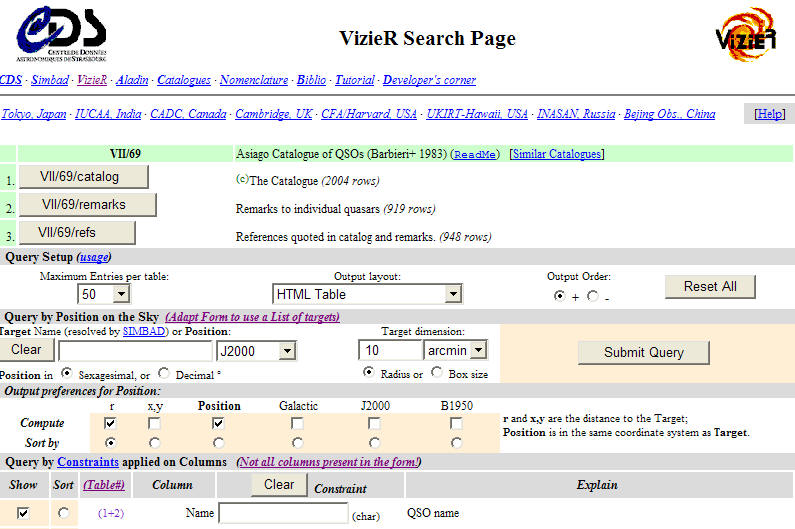Screen dimensions: 795x529
Task: Expand the Output layout HTML Table dropdown
Action: click(452, 294)
